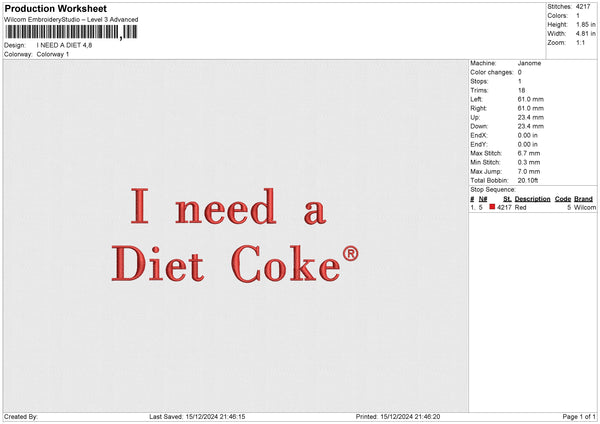Click the 'Red' description in stop sequence
This screenshot has width=600, height=424.
(x=520, y=207)
